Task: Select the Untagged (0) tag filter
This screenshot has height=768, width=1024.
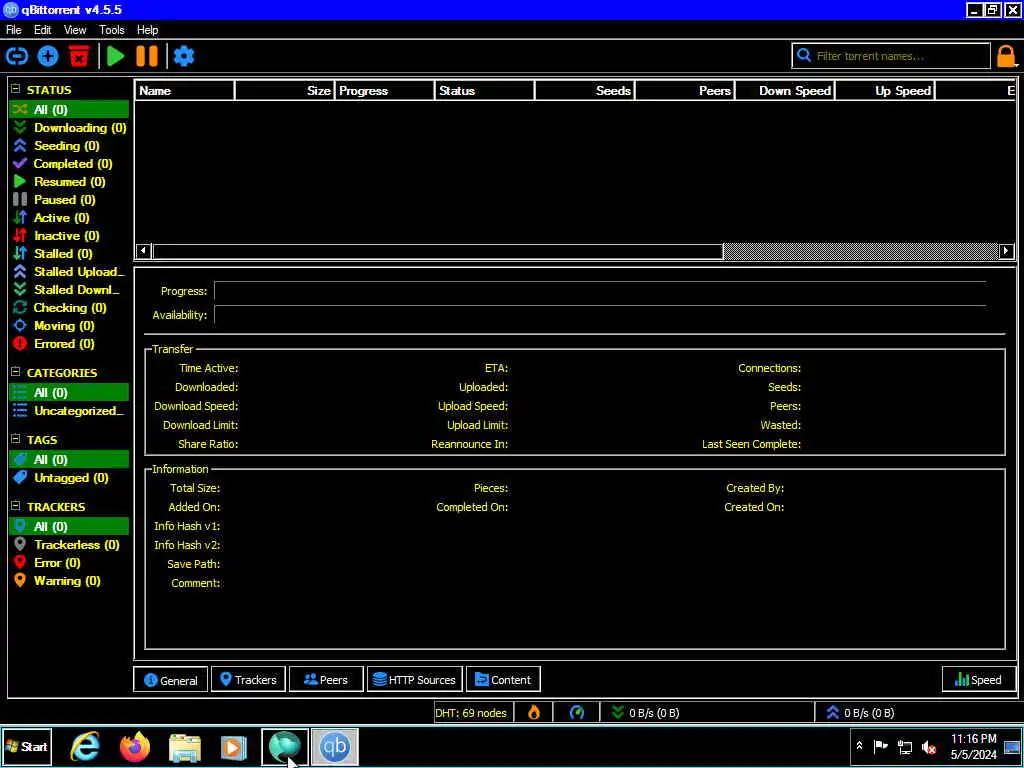Action: (69, 478)
